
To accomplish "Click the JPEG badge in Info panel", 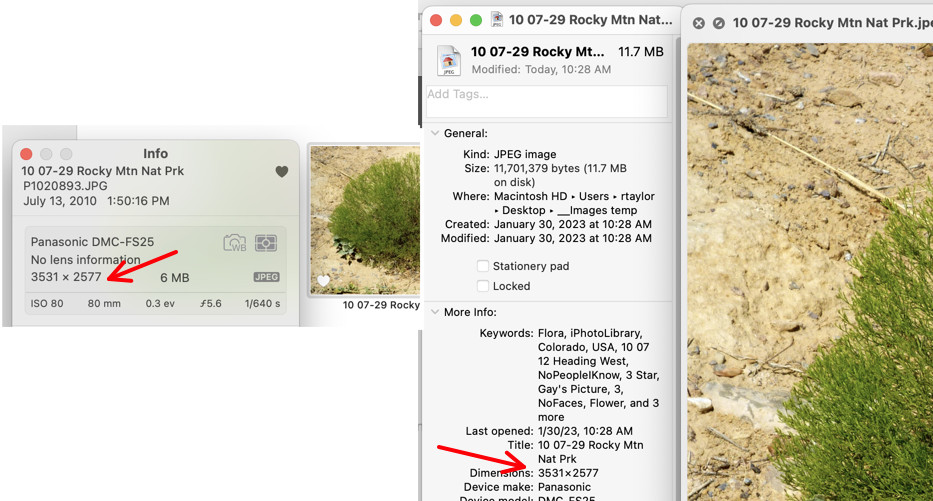I will click(x=267, y=277).
